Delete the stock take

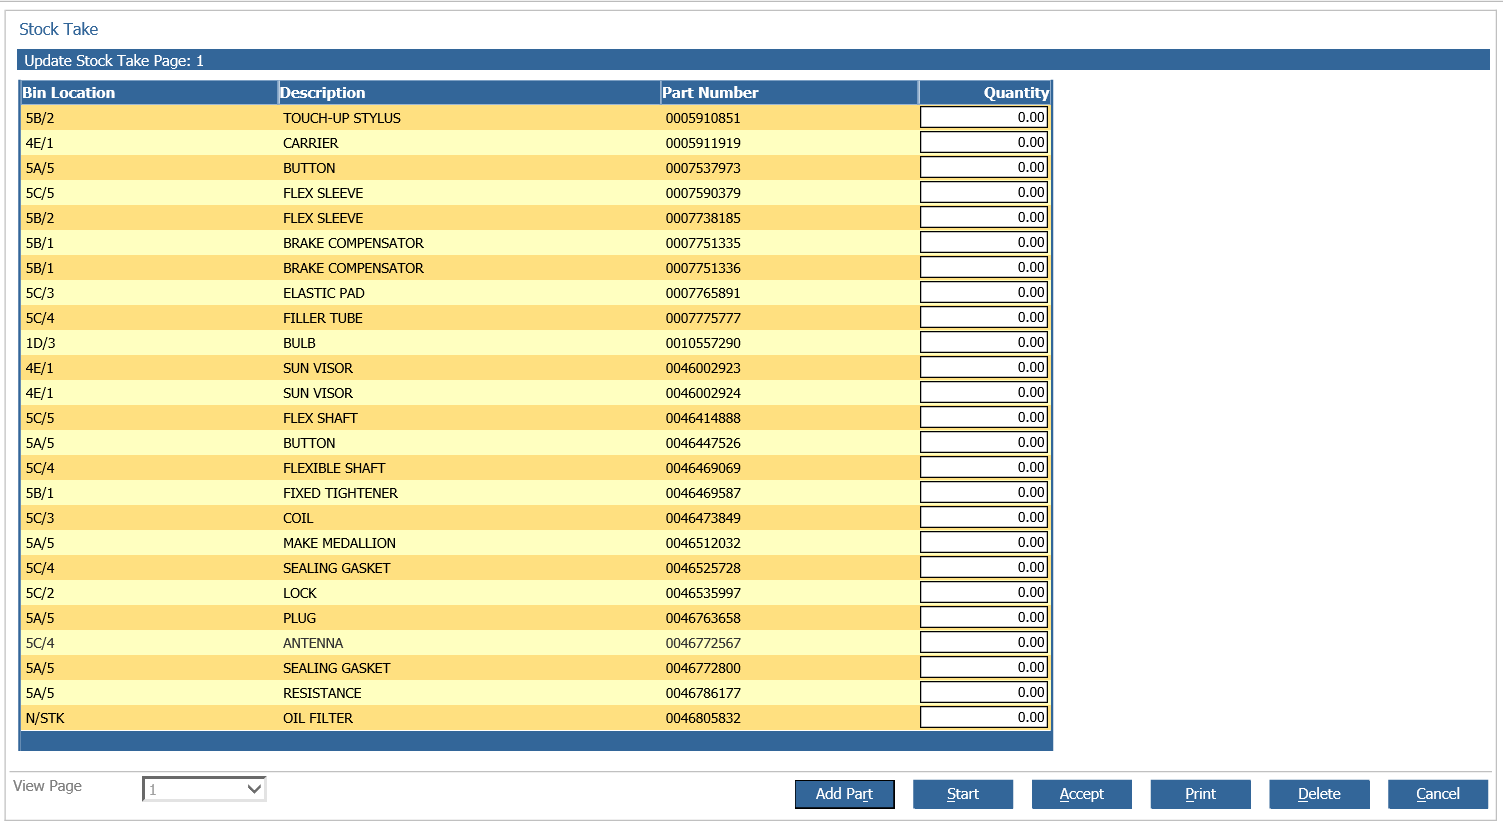(x=1319, y=794)
